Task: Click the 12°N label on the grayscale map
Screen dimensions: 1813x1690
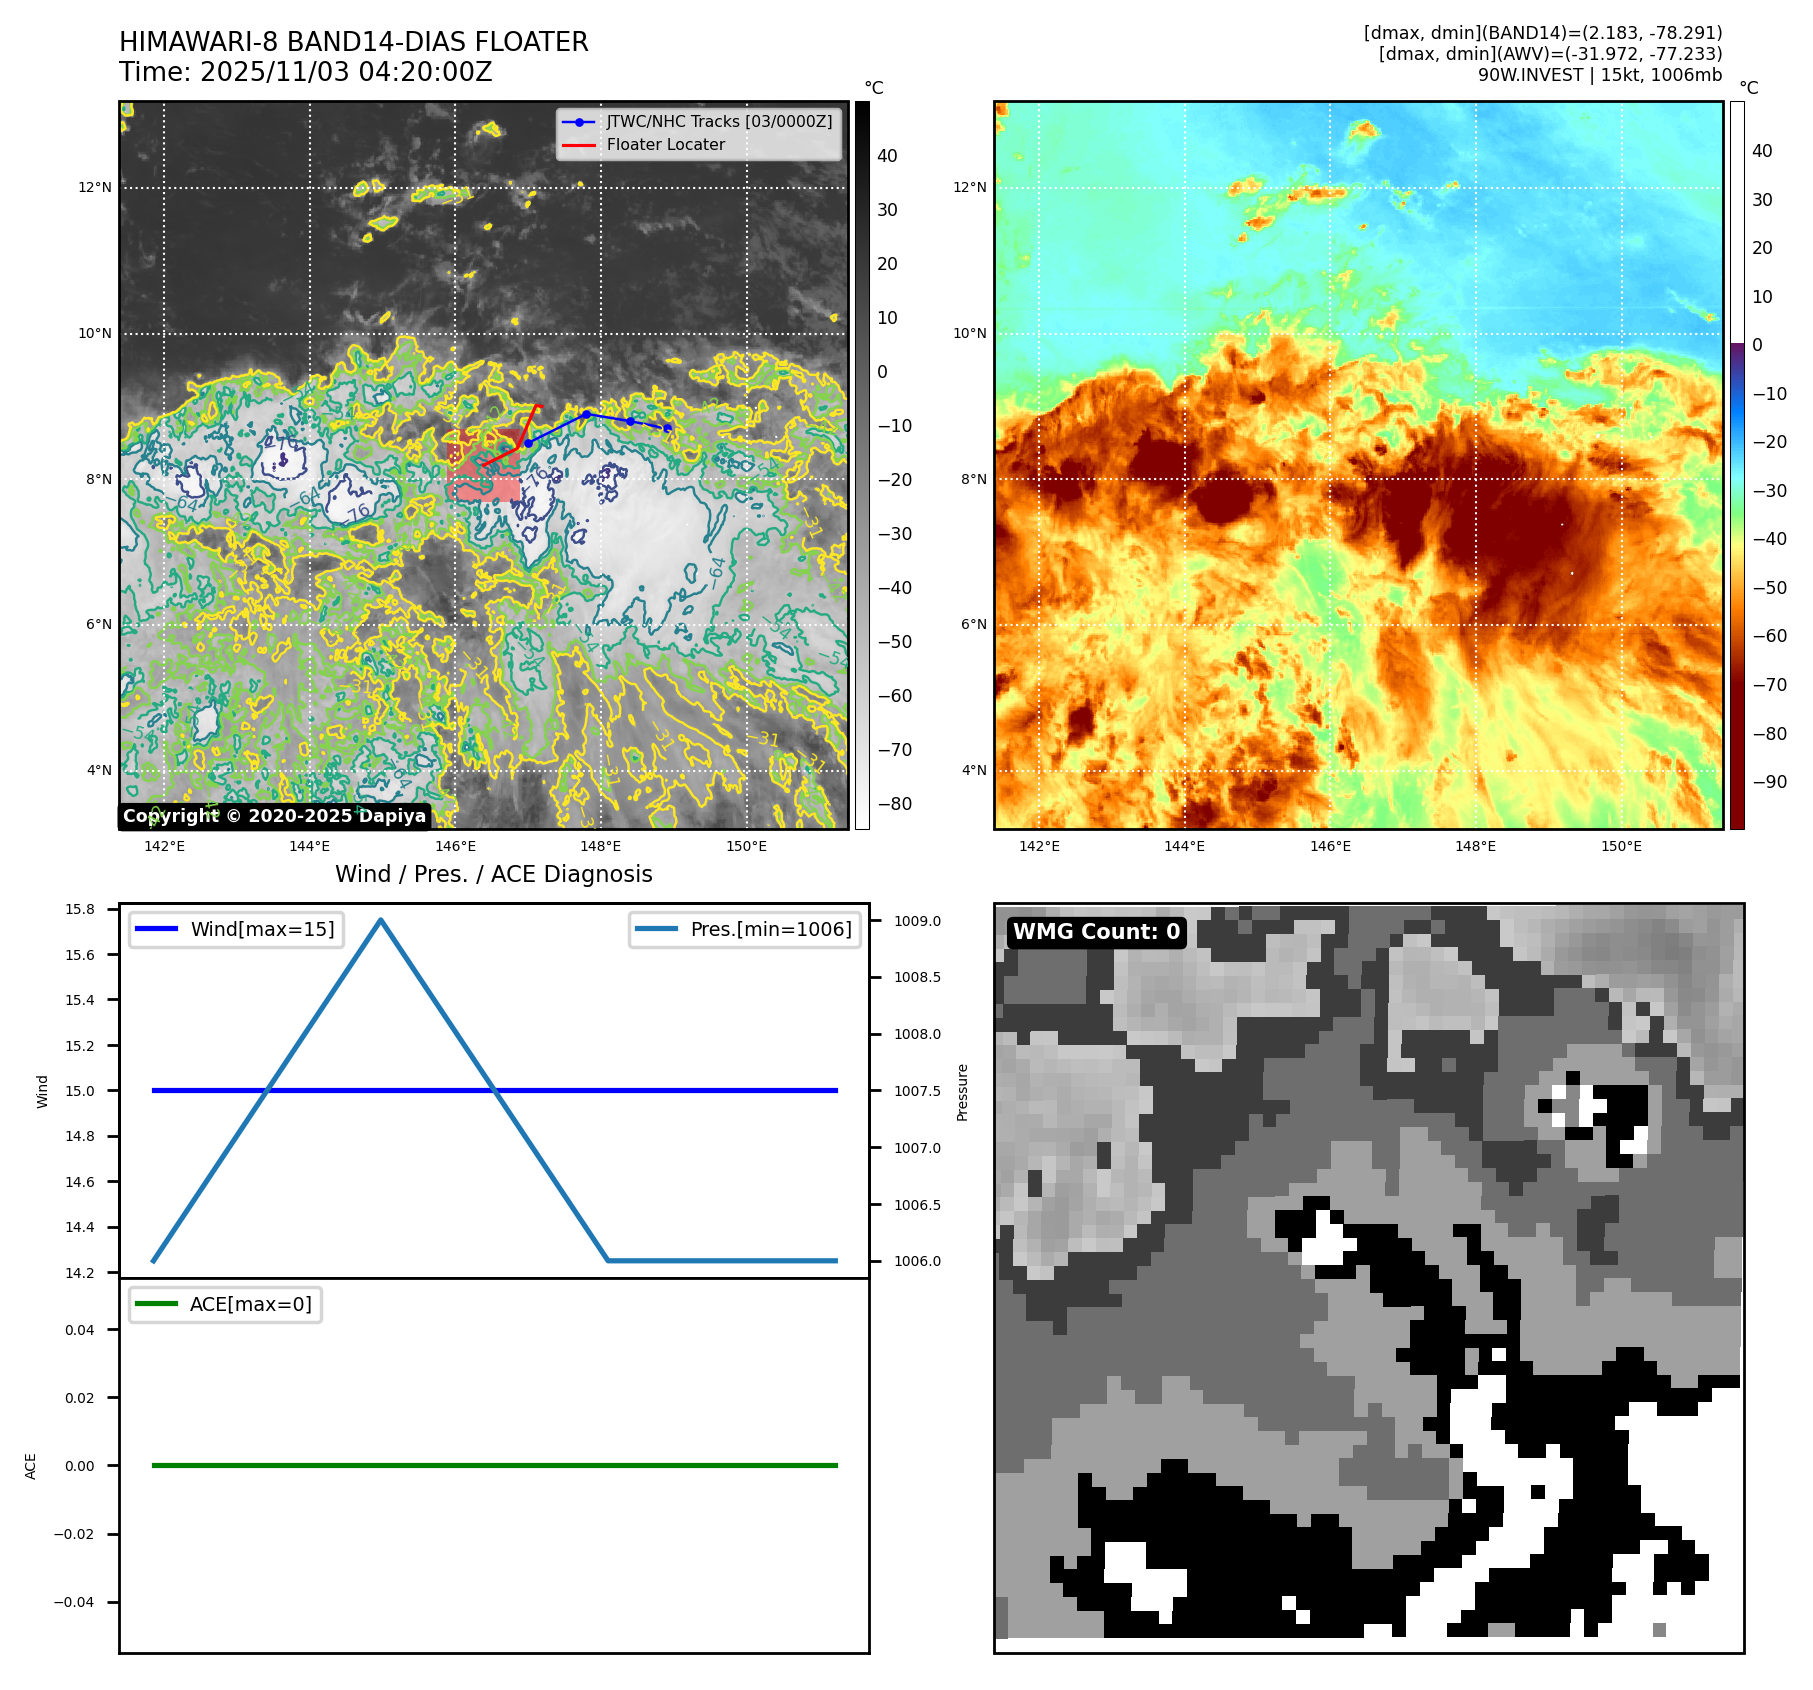Action: pos(95,187)
